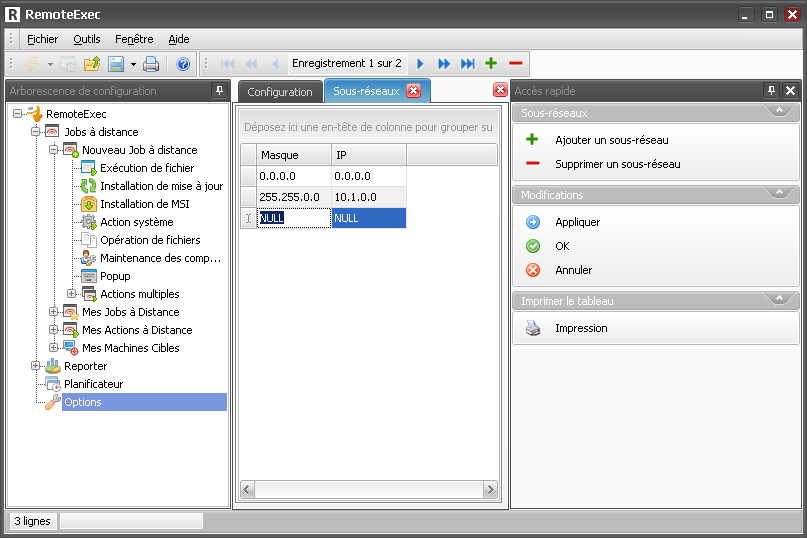Click the open folder toolbar icon
Screen dimensions: 807x538
(x=92, y=64)
